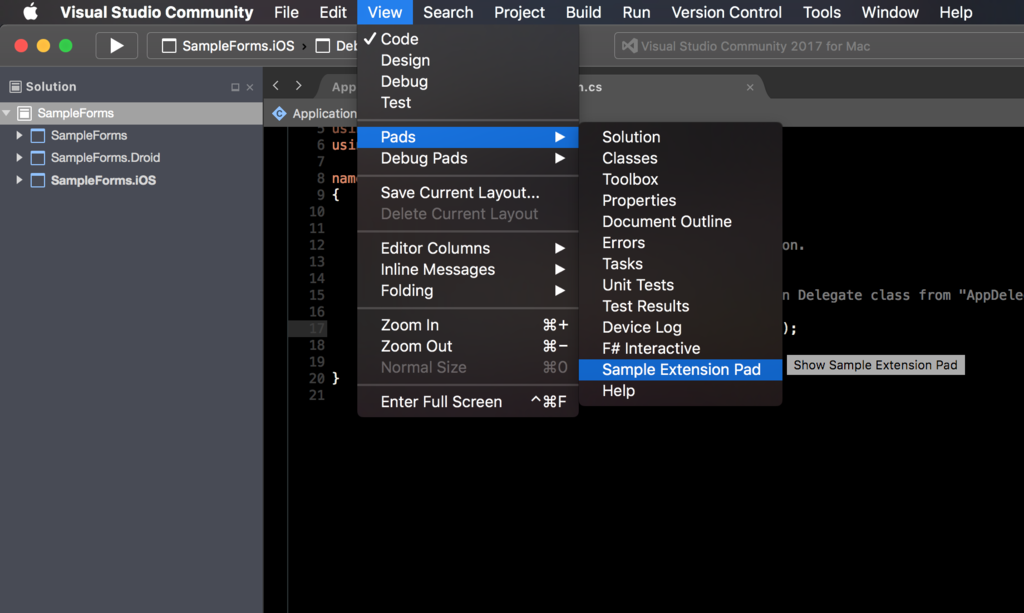The width and height of the screenshot is (1024, 613).
Task: Select the checked Code layout
Action: (468, 39)
